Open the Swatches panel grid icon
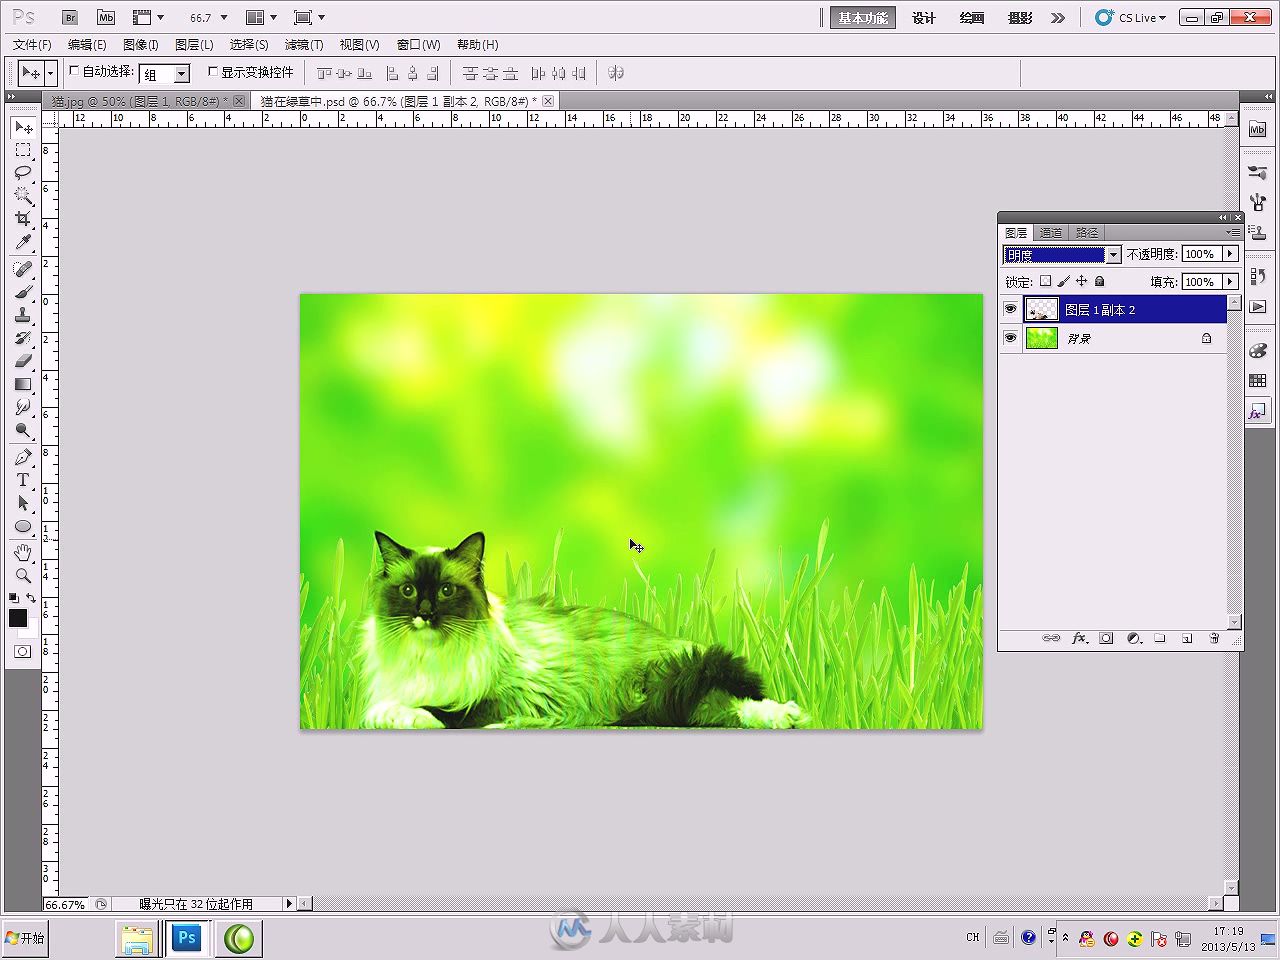The height and width of the screenshot is (960, 1280). (x=1258, y=381)
